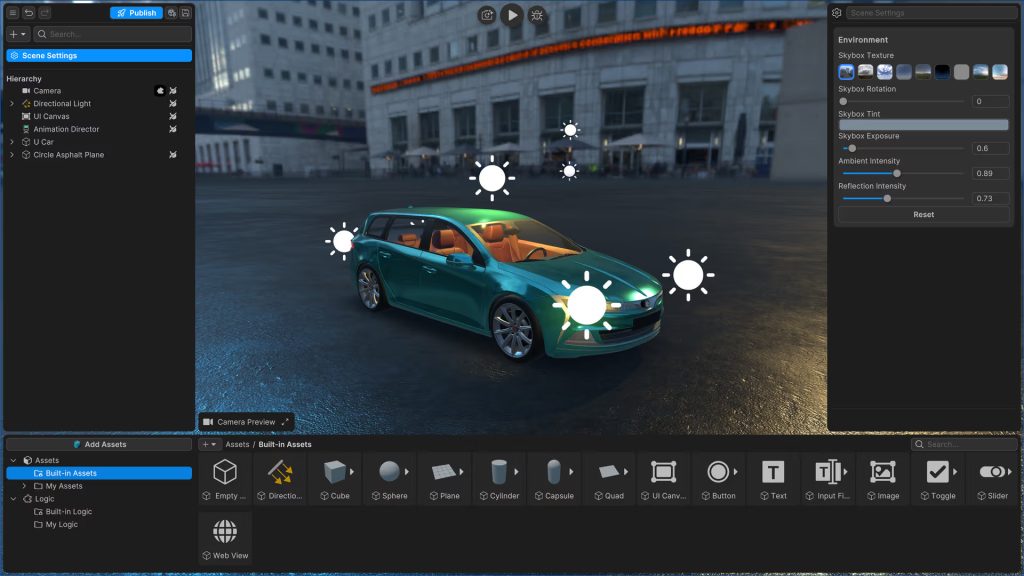Toggle the visibility icon for Directional Light
The image size is (1024, 576).
pyautogui.click(x=173, y=104)
